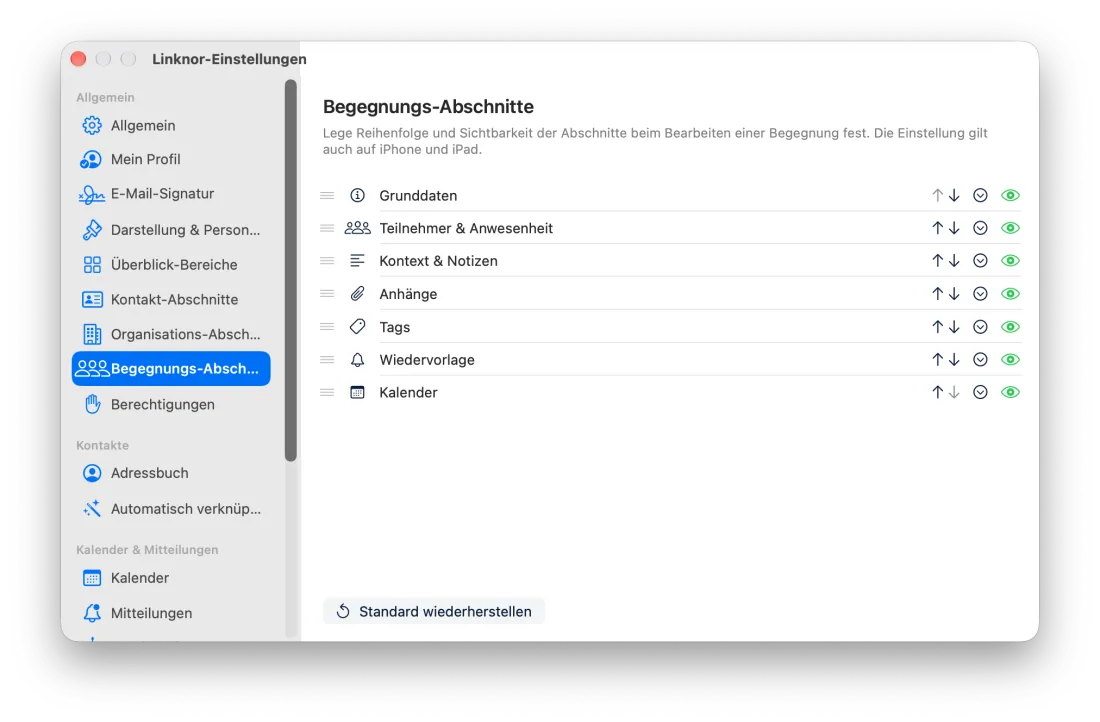The height and width of the screenshot is (722, 1100).
Task: Toggle visibility of Kontext & Notizen
Action: coord(1010,261)
